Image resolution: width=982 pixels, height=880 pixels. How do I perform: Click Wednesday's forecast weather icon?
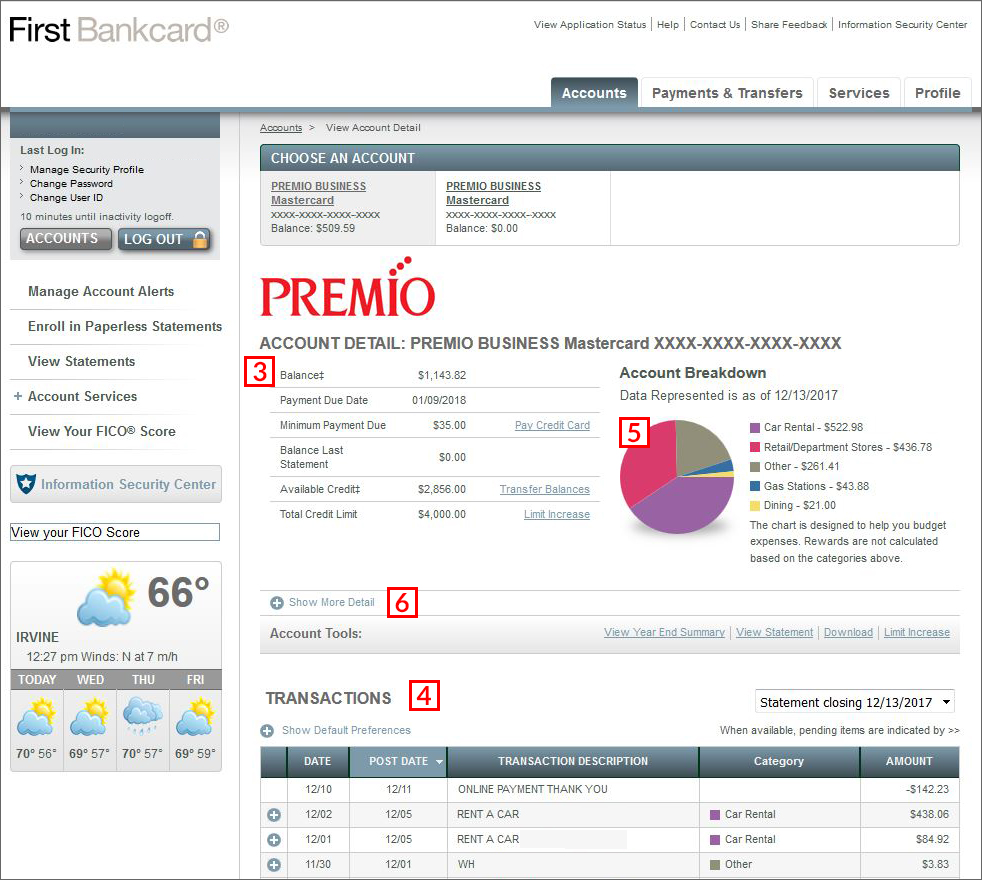(90, 718)
